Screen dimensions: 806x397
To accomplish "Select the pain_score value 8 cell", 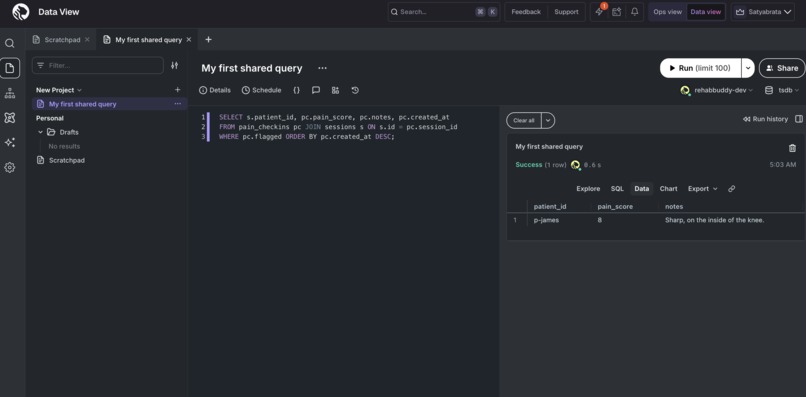I will (599, 220).
